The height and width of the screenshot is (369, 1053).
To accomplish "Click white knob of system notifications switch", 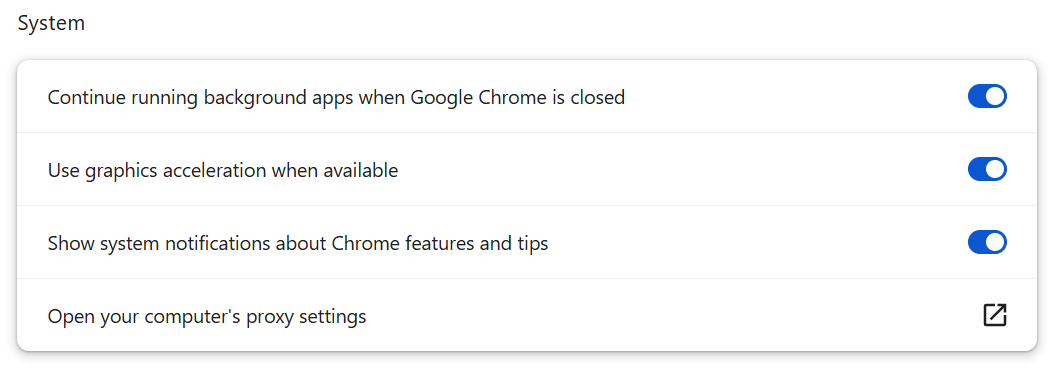I will [995, 243].
